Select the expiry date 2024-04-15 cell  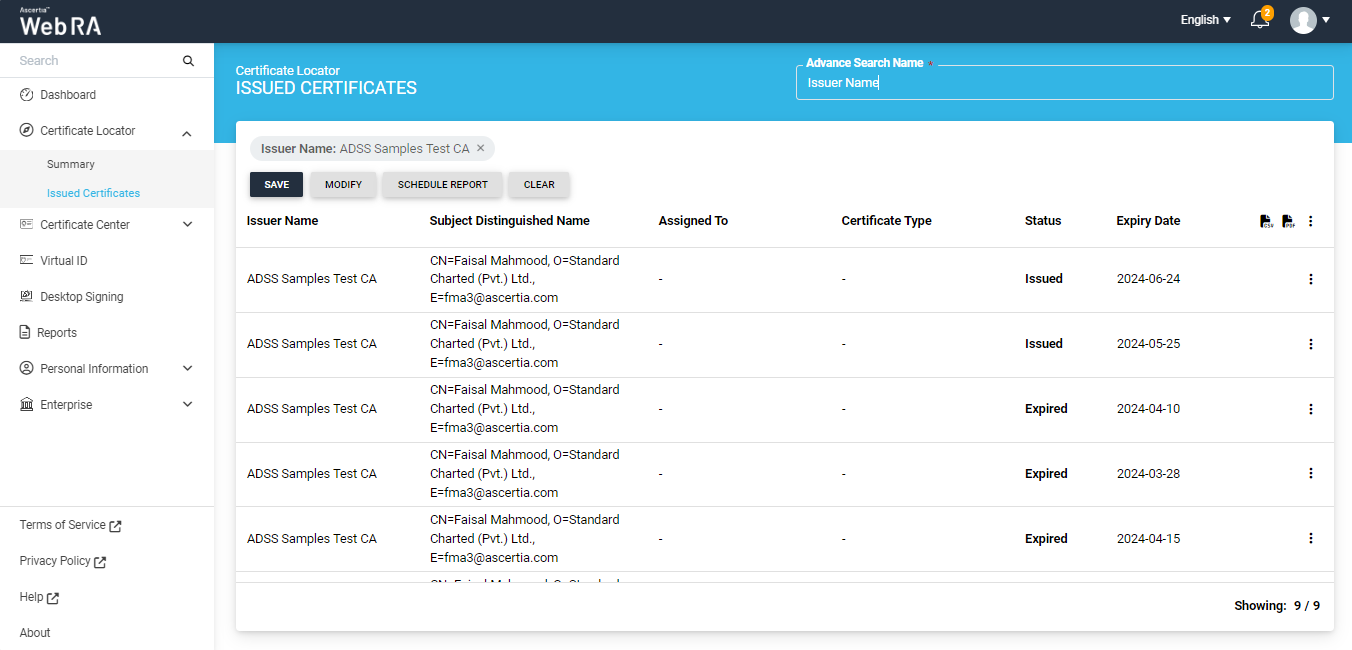pos(1148,539)
